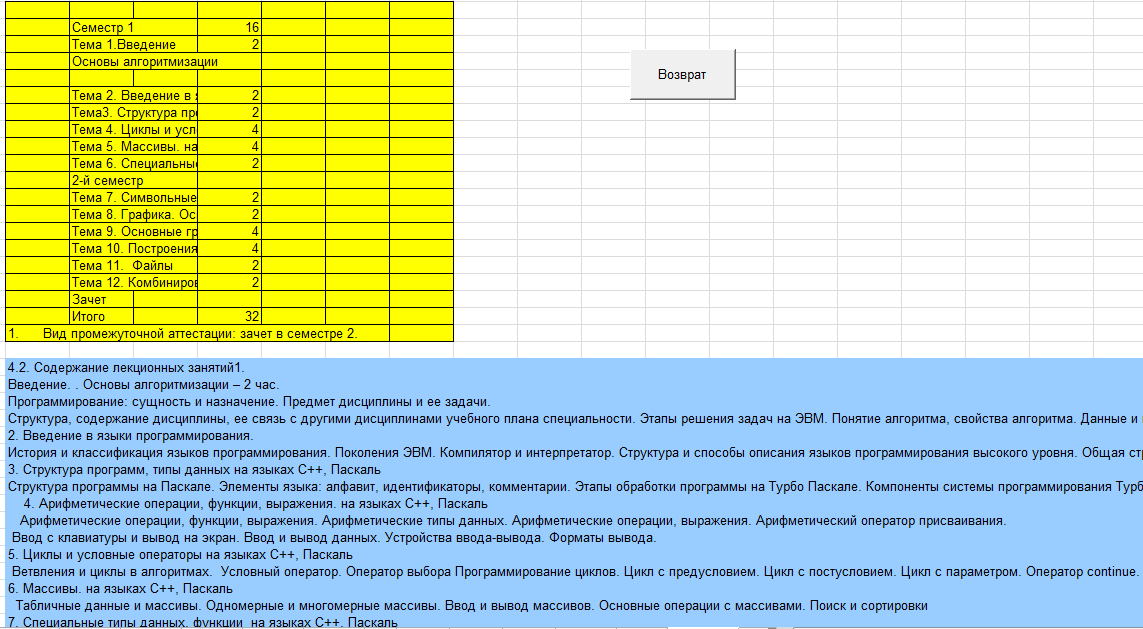Select the 'Зачет' cell
Screen dimensions: 1143x629
tap(102, 300)
